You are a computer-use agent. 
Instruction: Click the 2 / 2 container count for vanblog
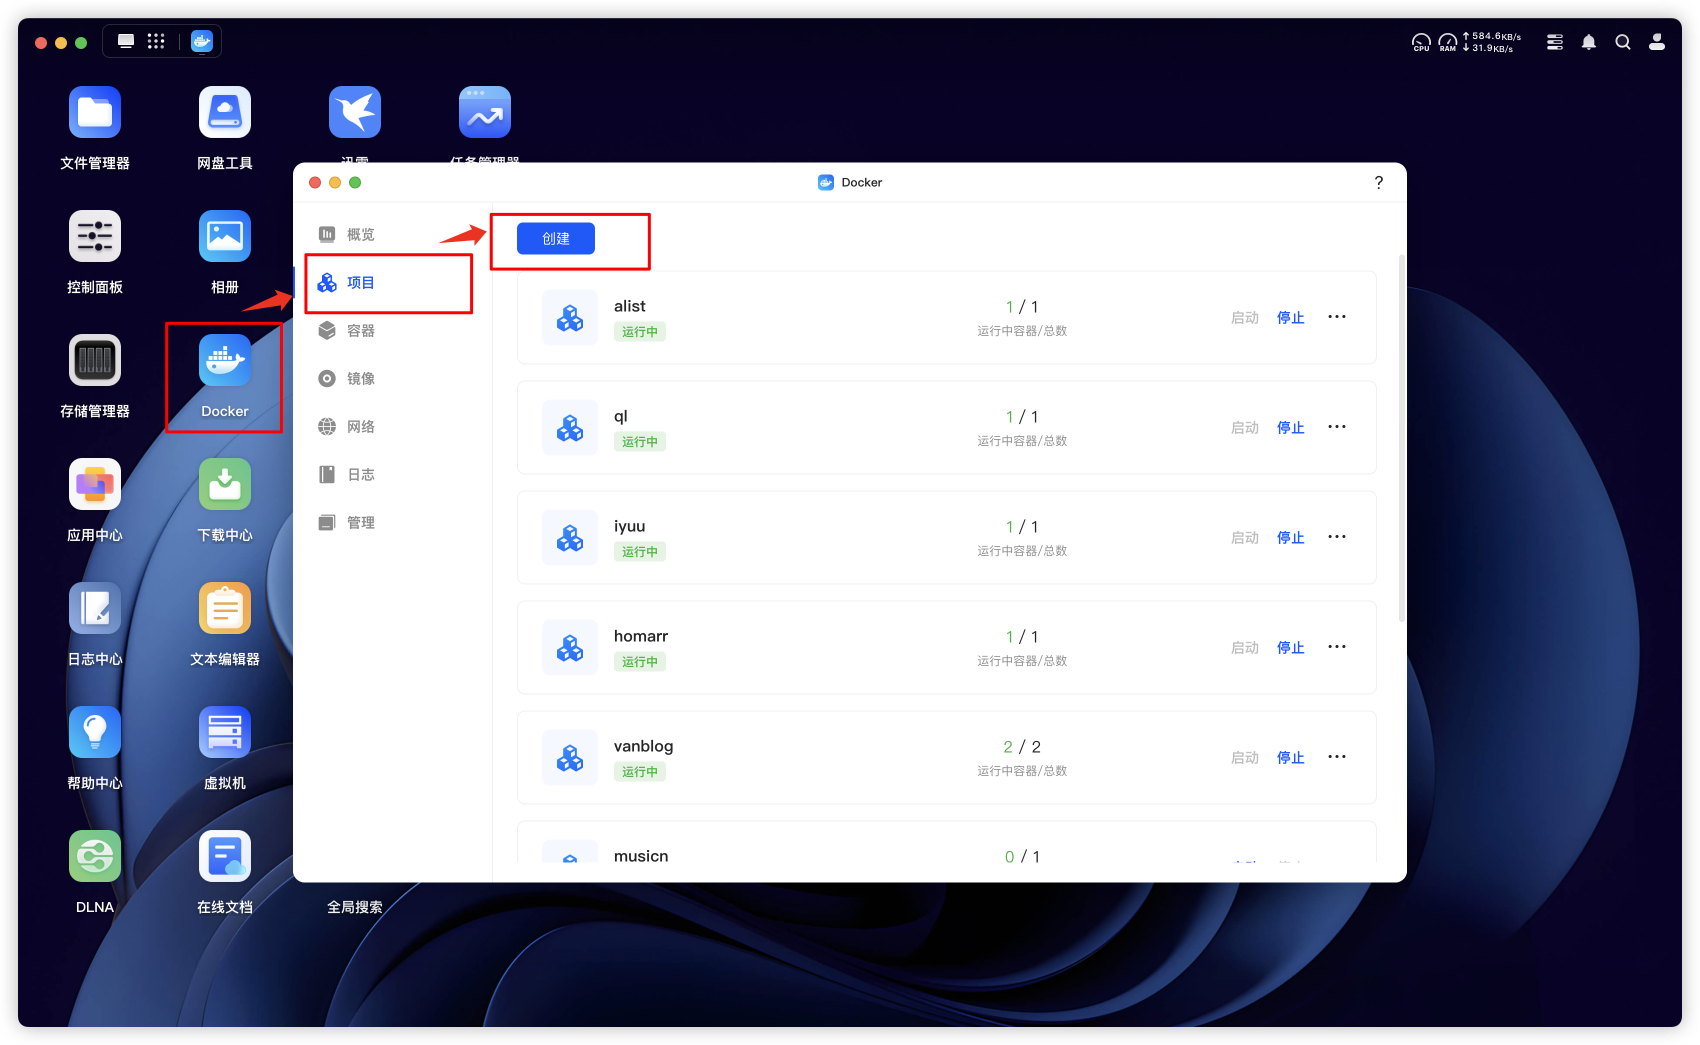pyautogui.click(x=1022, y=747)
